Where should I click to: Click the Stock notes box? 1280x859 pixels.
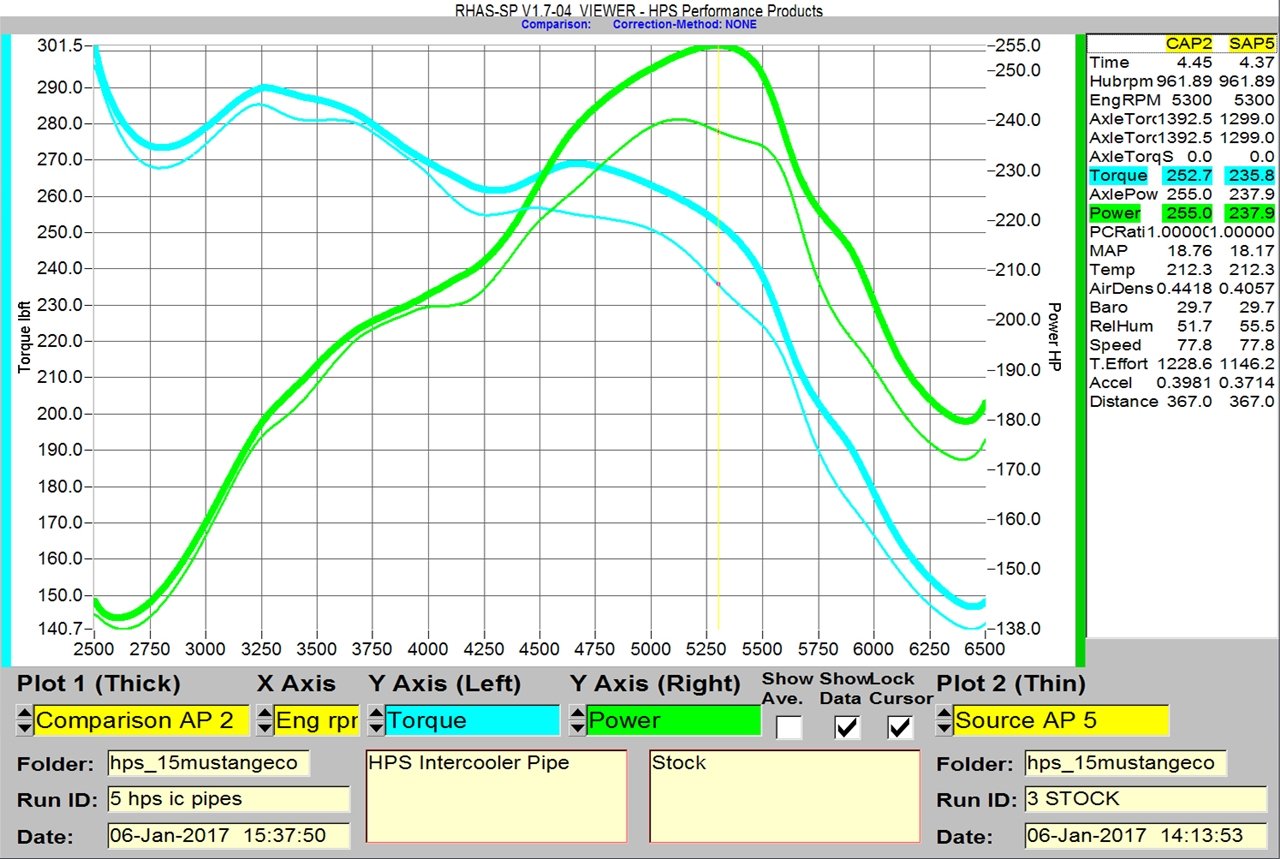785,796
